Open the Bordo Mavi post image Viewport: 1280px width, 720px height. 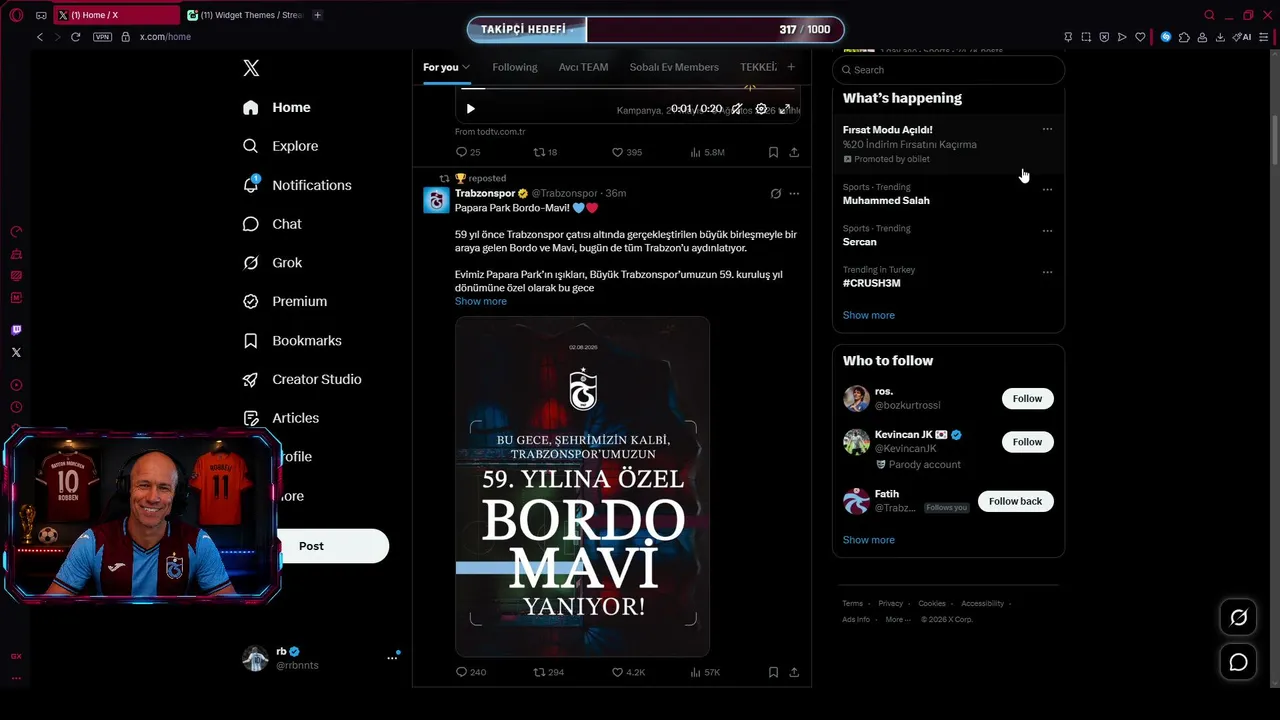pyautogui.click(x=582, y=486)
